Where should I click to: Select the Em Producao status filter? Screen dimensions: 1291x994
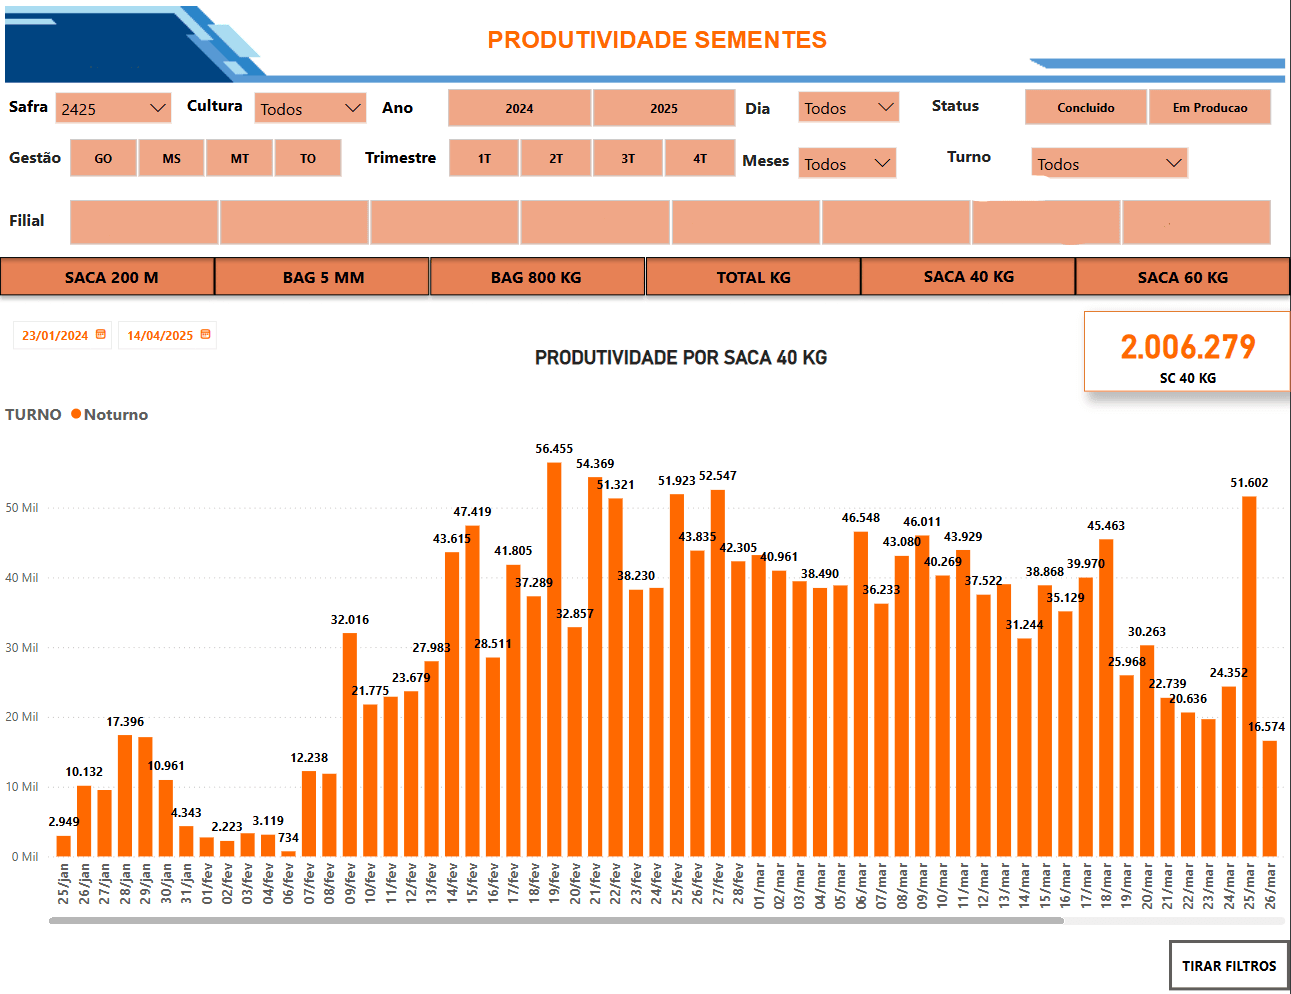1209,107
